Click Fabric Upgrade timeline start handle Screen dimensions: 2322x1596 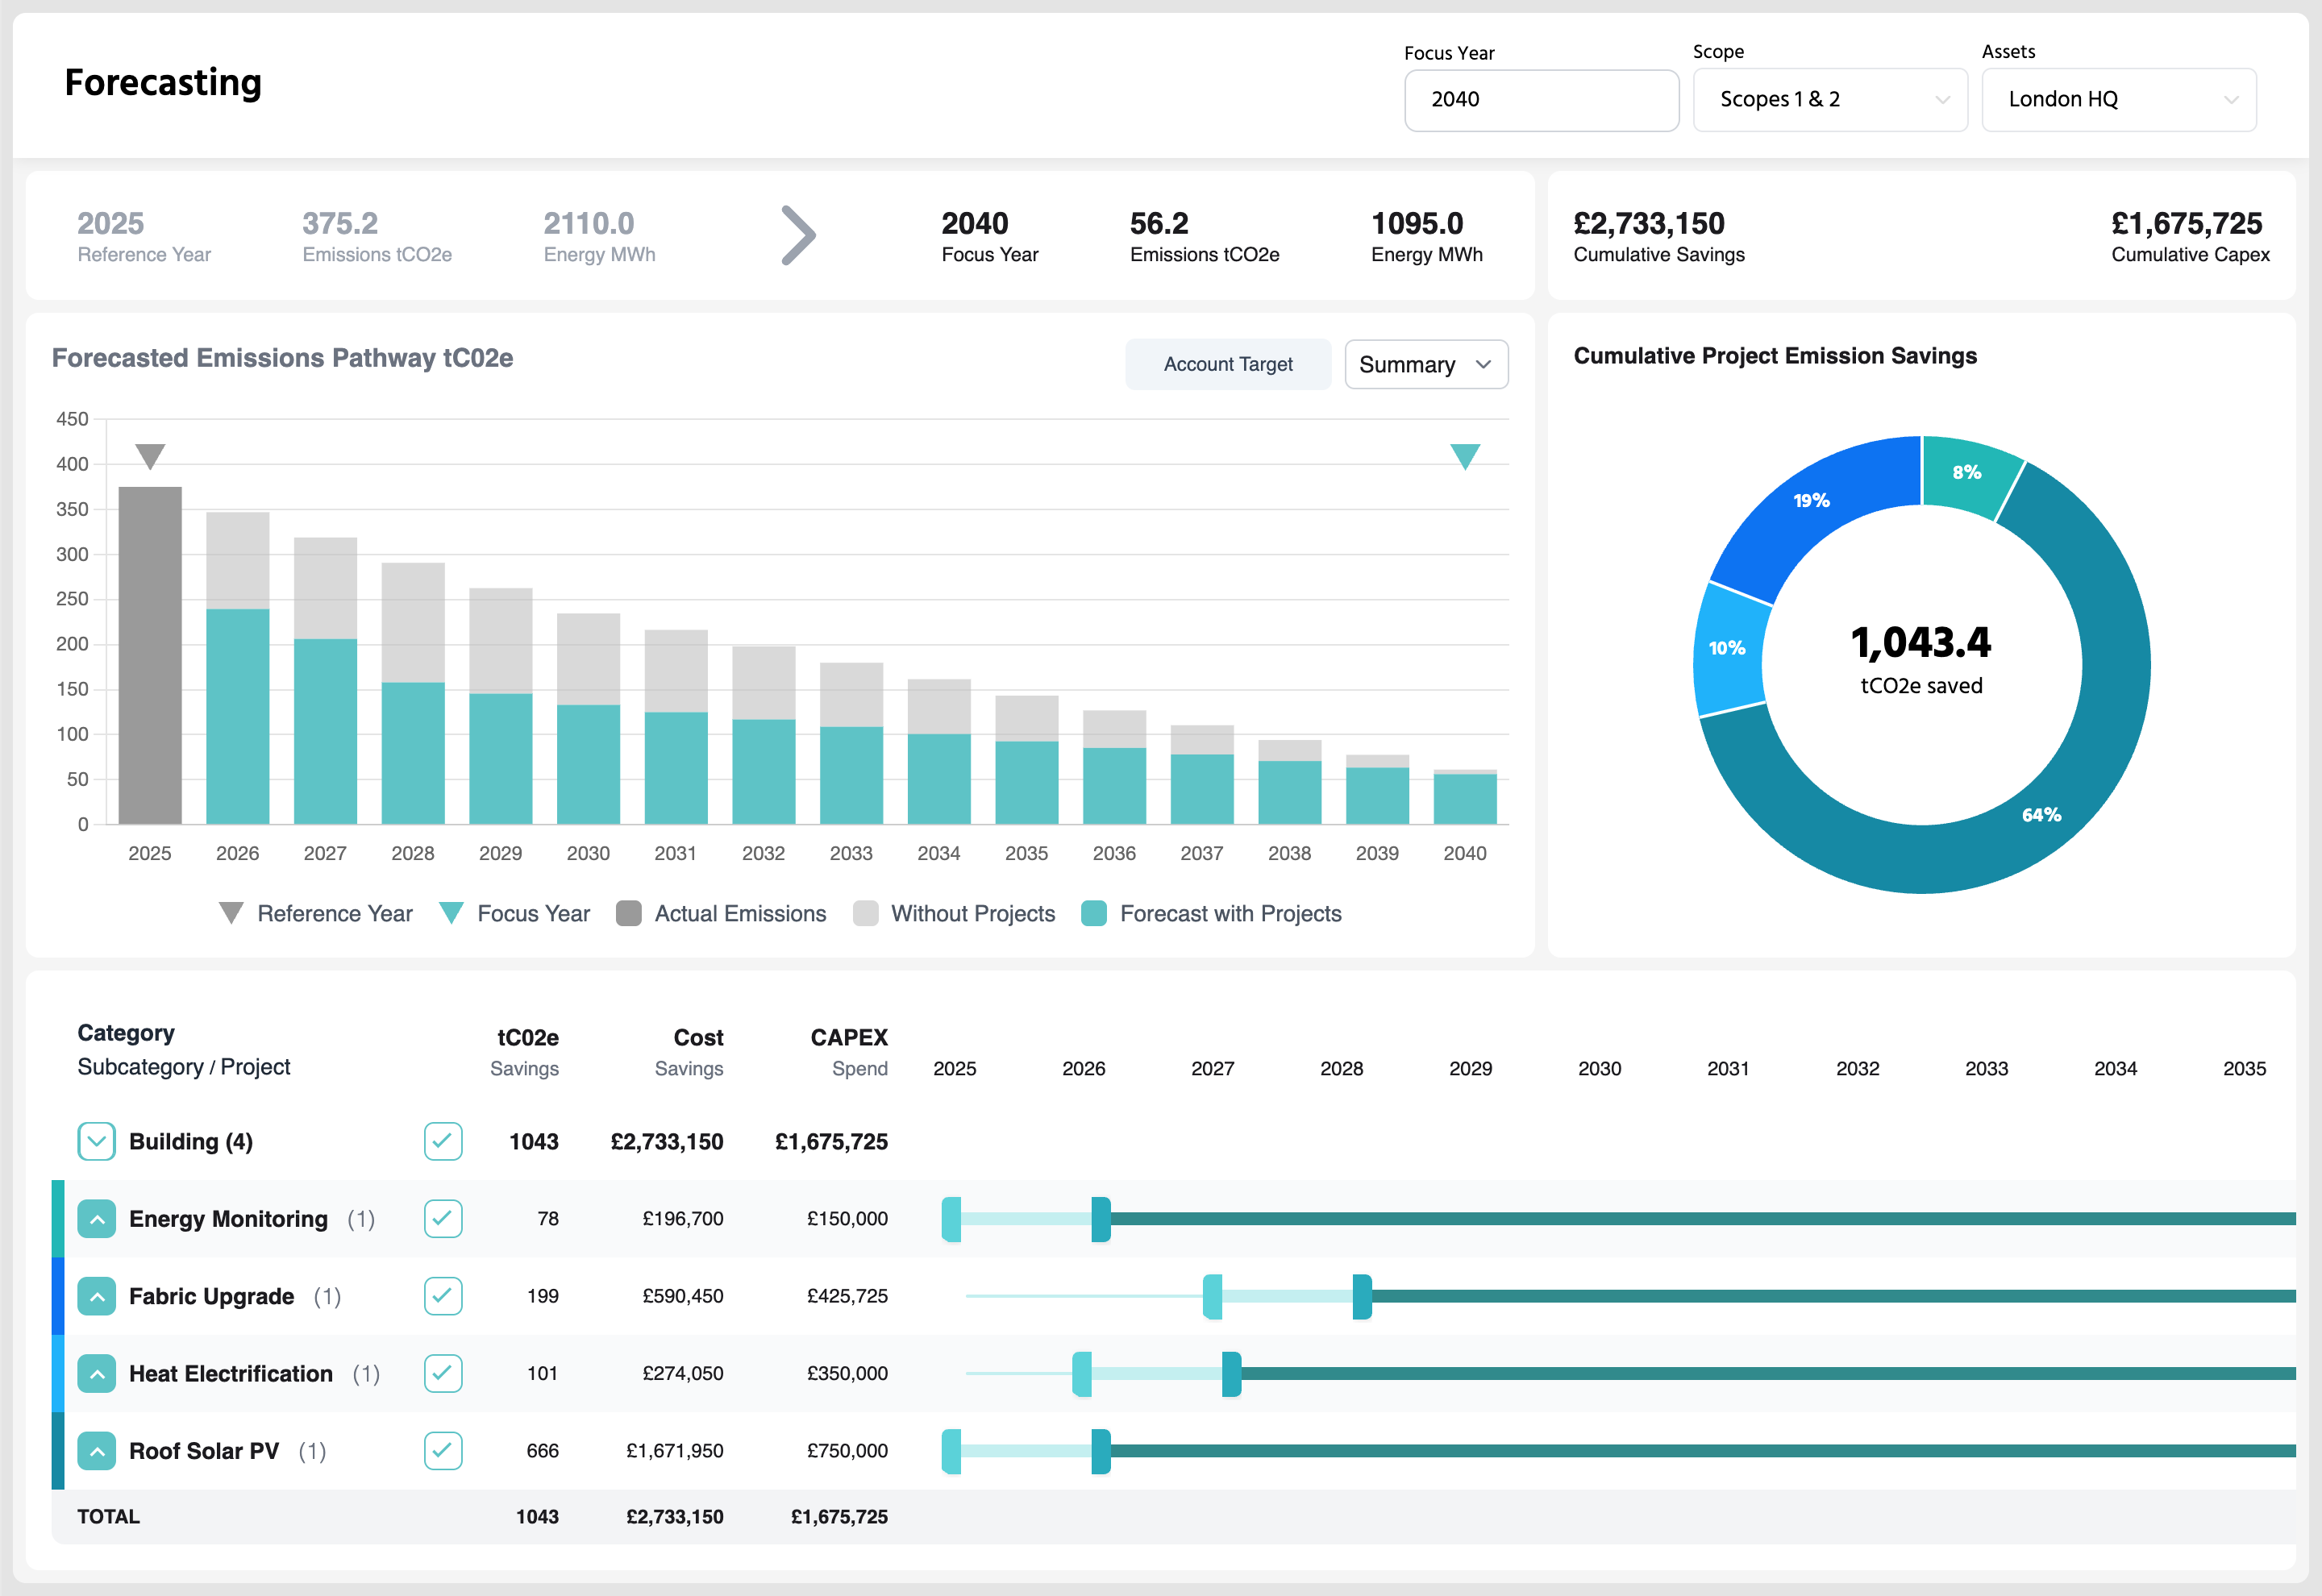pos(1212,1297)
